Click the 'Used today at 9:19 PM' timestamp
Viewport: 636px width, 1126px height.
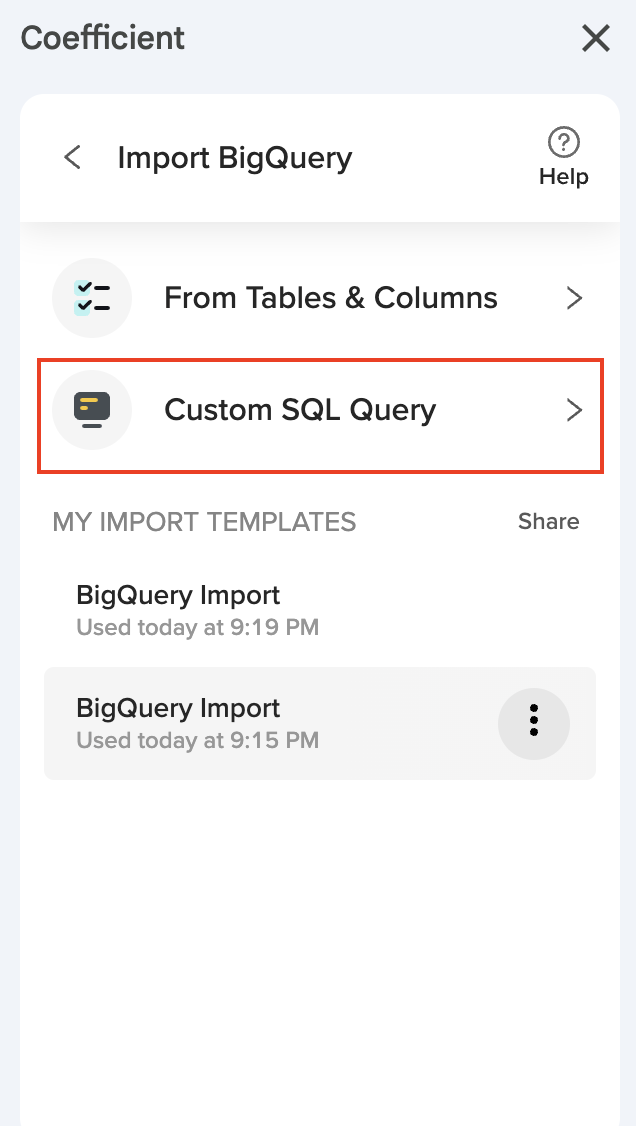(197, 628)
